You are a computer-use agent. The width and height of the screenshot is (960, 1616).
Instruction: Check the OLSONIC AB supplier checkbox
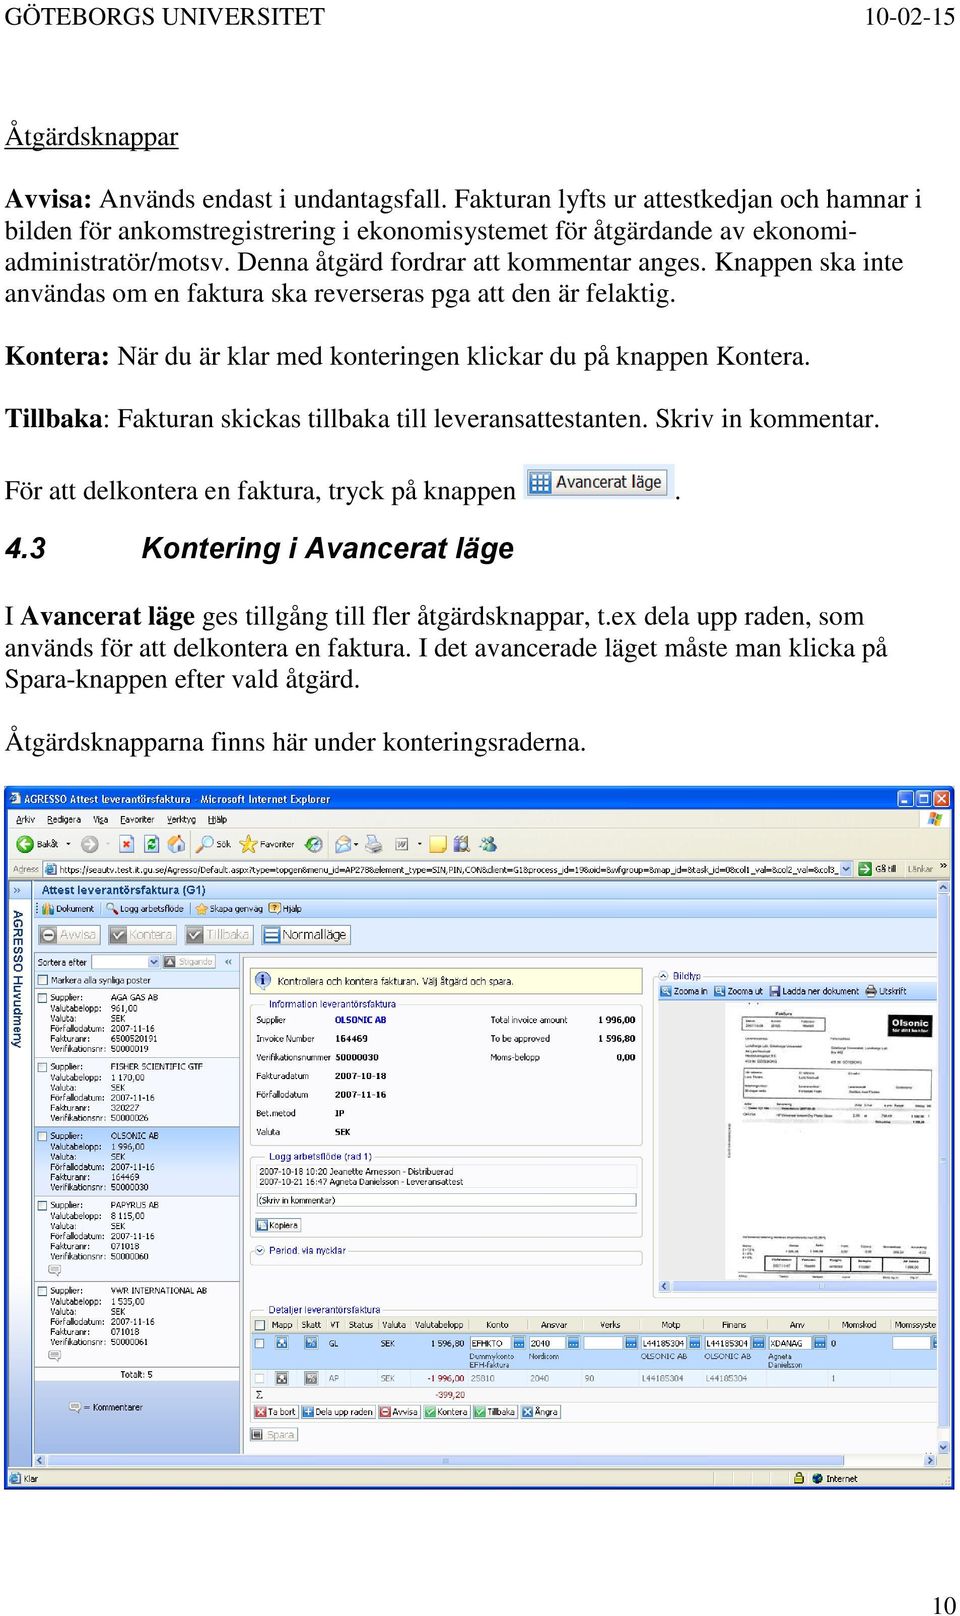click(43, 1136)
